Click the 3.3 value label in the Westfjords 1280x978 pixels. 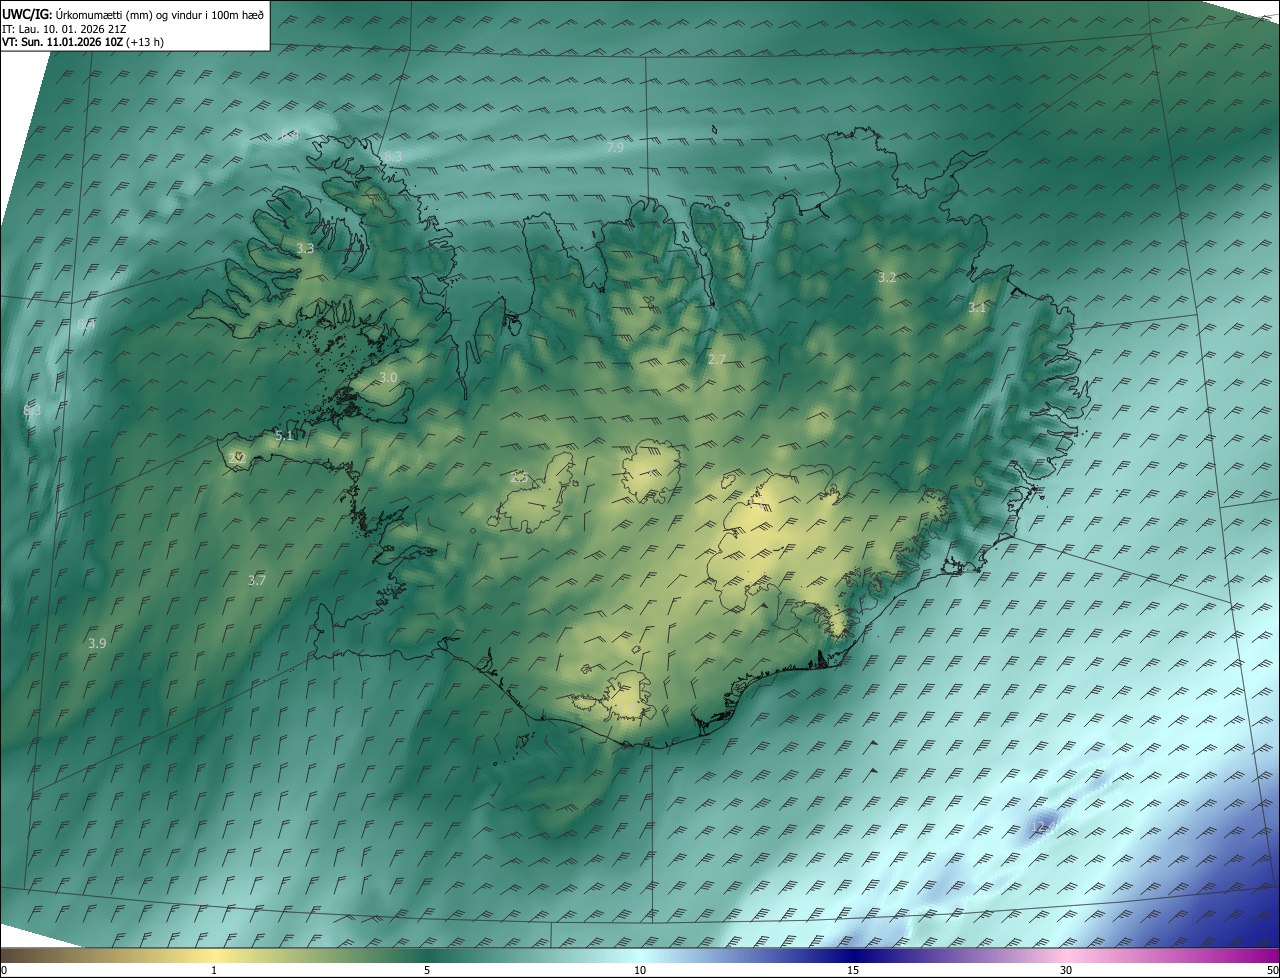305,248
